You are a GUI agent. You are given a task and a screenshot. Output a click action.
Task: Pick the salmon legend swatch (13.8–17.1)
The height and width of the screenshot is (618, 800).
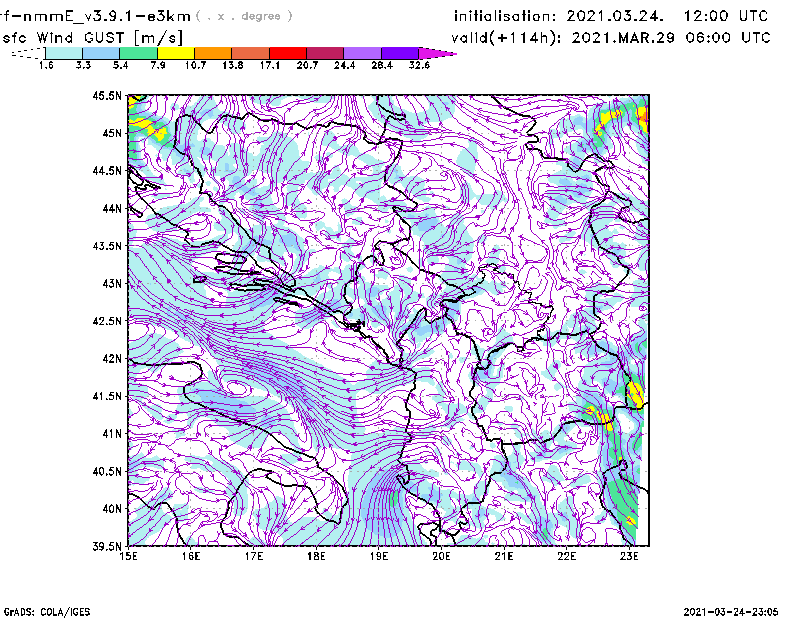pyautogui.click(x=251, y=53)
